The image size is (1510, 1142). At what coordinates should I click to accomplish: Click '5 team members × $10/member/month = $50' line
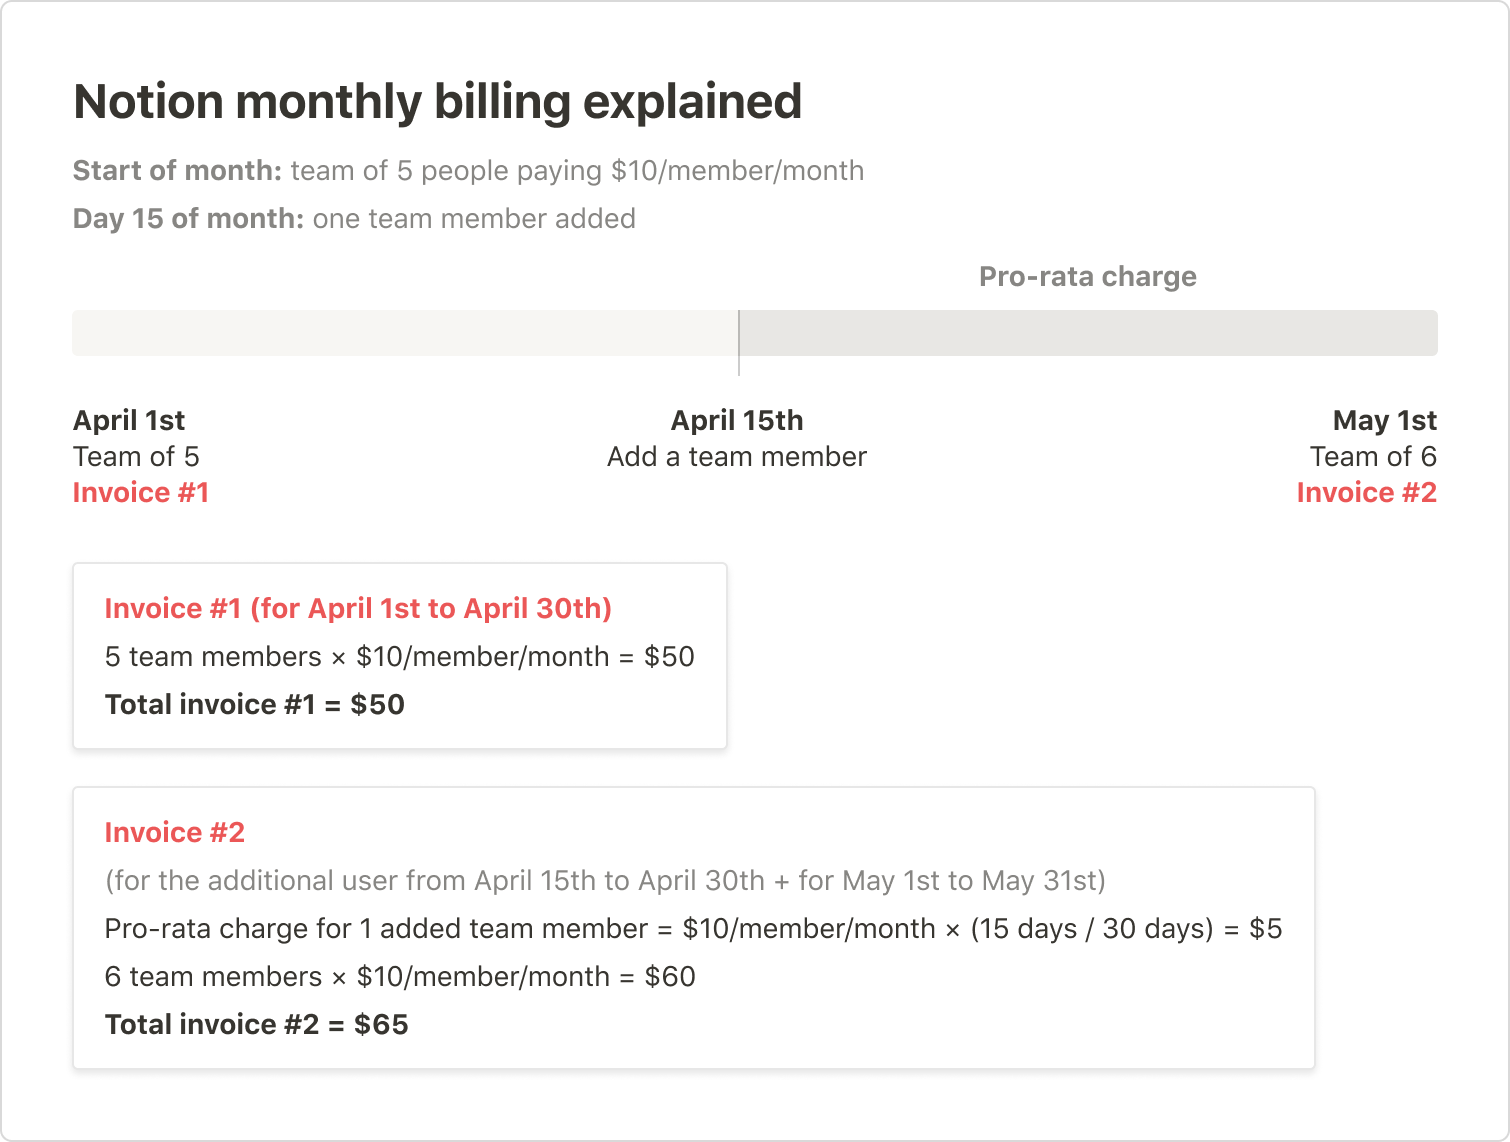click(399, 657)
